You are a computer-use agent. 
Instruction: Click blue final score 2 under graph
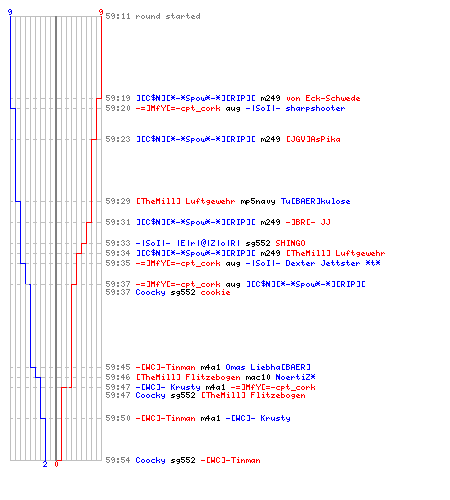45,464
